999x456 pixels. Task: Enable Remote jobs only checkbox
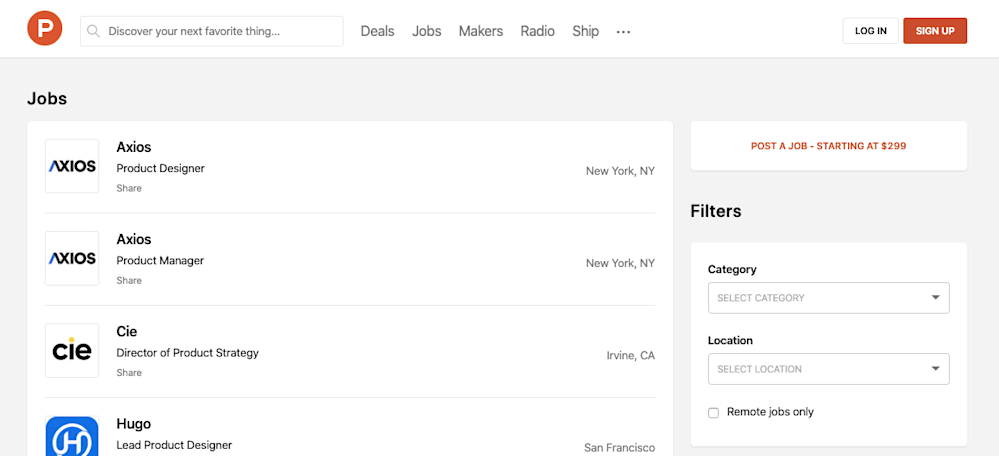(713, 412)
